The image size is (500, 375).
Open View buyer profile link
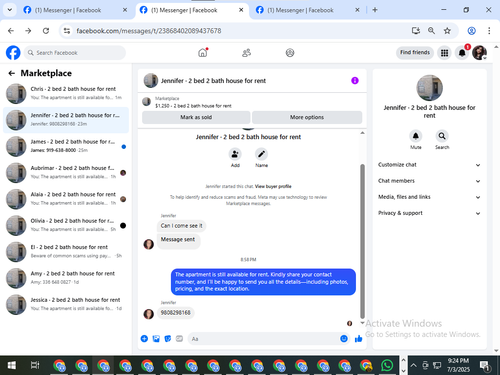(x=273, y=186)
